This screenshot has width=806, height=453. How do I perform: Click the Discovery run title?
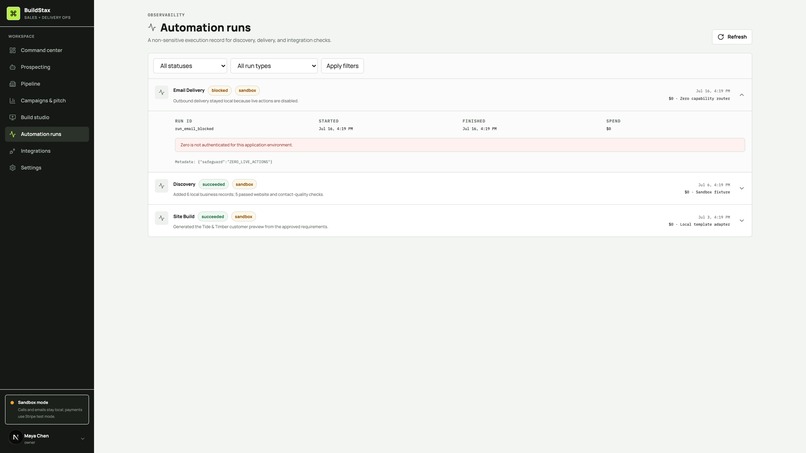(x=184, y=184)
